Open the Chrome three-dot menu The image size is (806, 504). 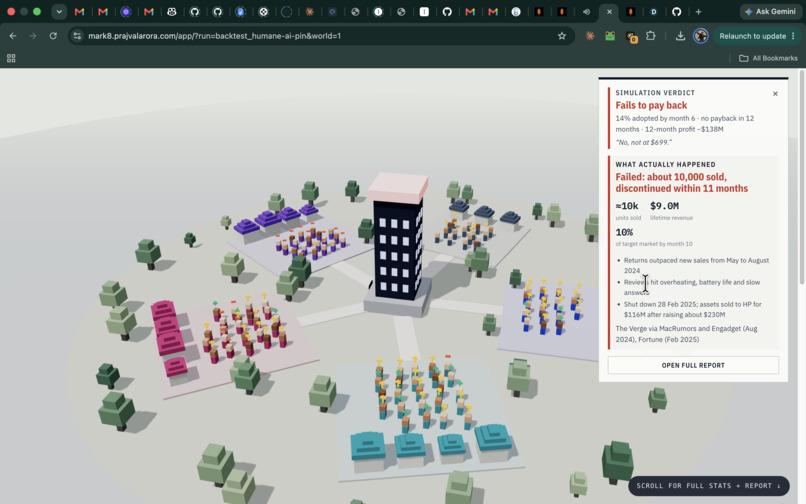coord(793,36)
